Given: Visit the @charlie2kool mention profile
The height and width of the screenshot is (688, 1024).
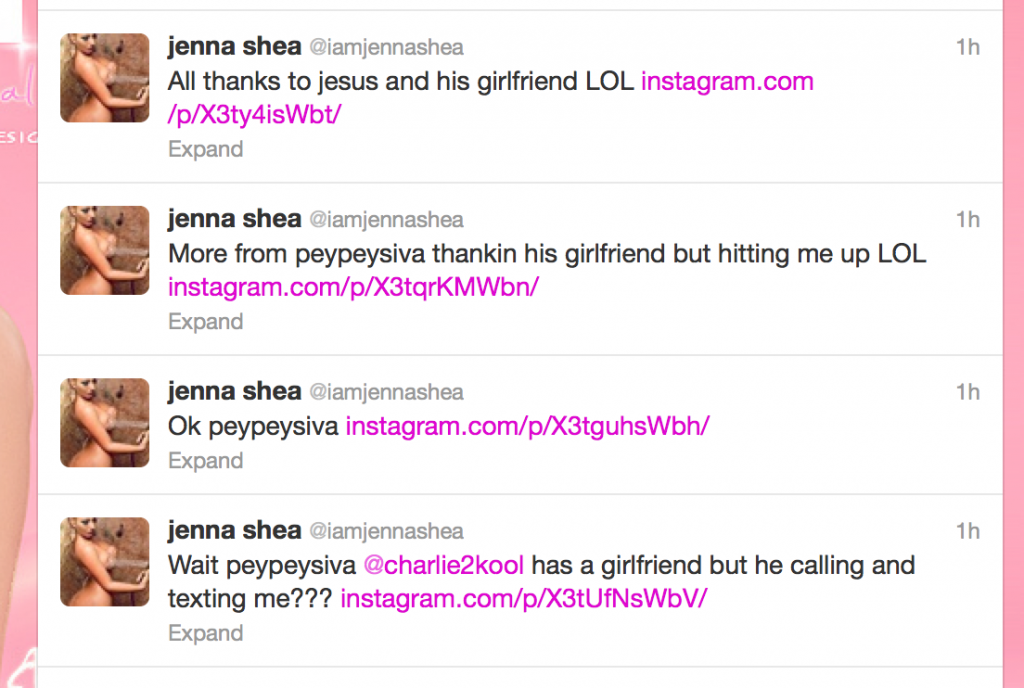Looking at the screenshot, I should click(x=443, y=565).
